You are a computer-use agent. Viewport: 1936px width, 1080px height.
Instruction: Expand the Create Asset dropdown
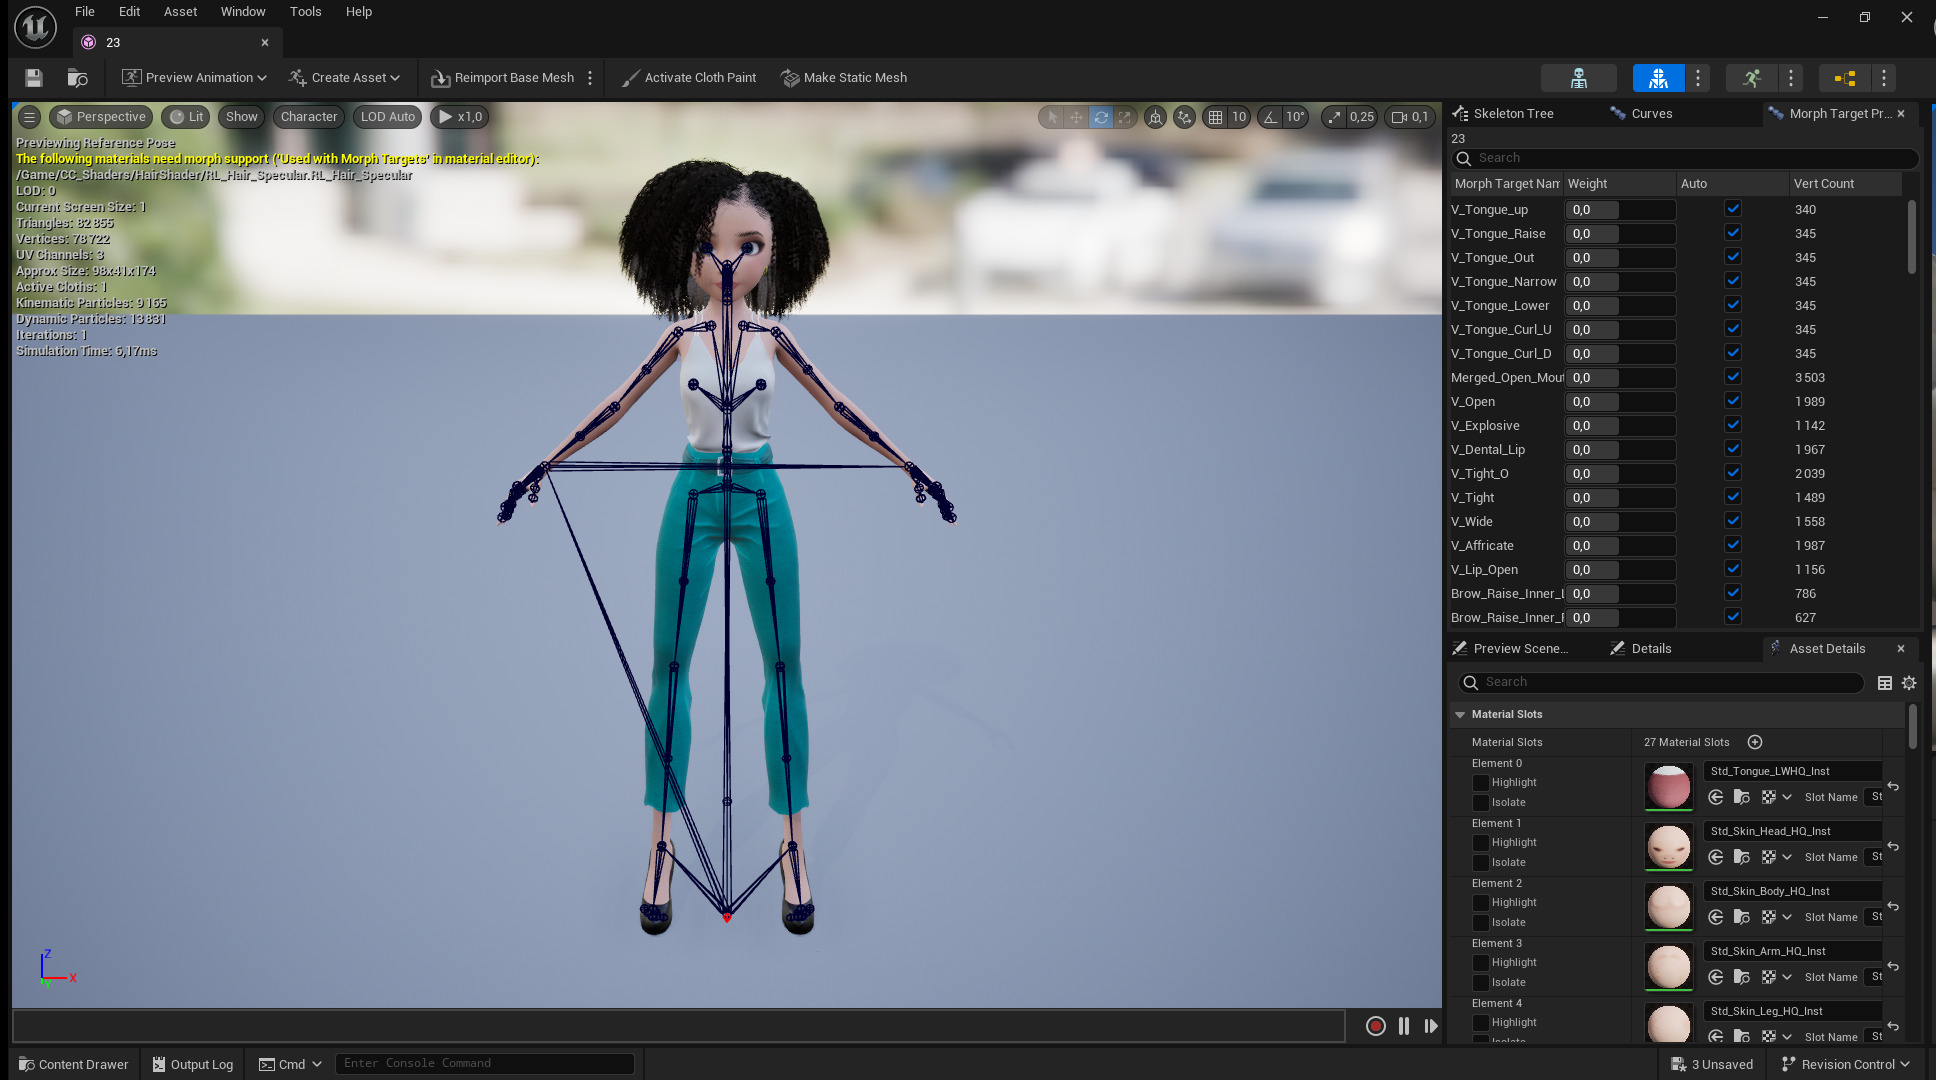344,78
